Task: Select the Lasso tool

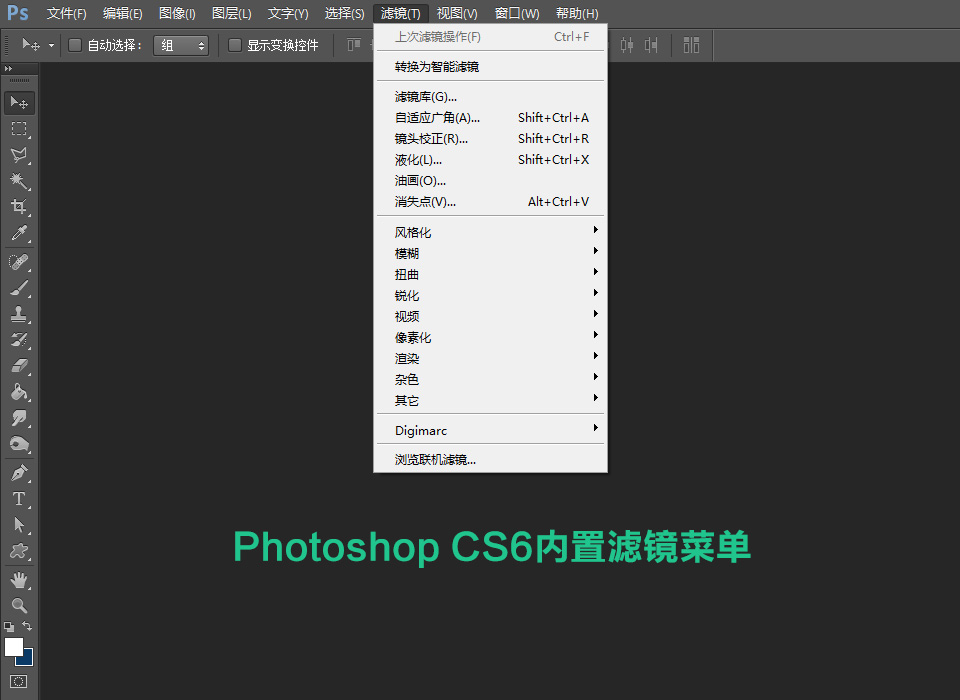Action: pyautogui.click(x=21, y=155)
